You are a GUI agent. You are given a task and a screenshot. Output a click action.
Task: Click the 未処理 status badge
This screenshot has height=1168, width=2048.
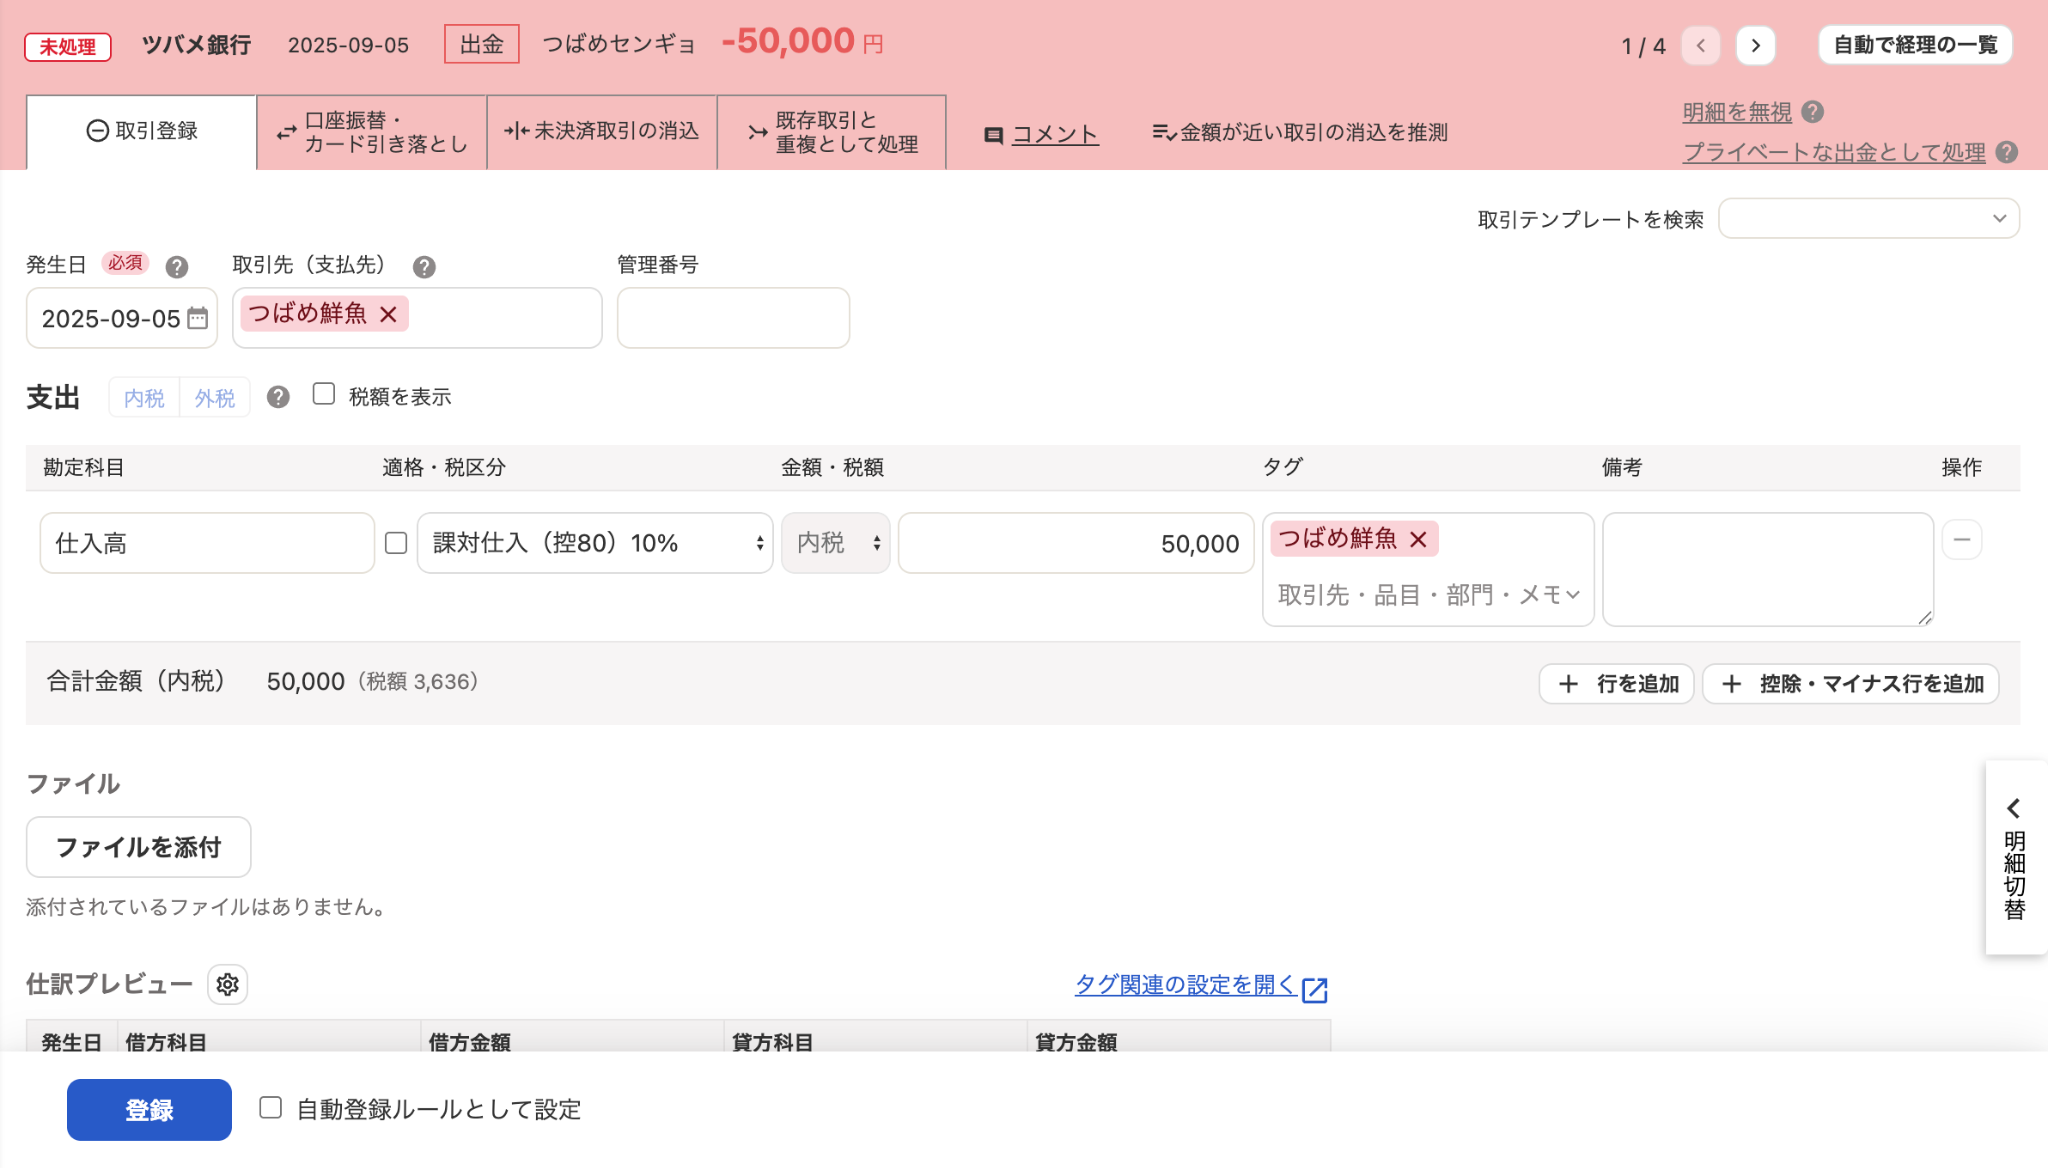(x=68, y=46)
